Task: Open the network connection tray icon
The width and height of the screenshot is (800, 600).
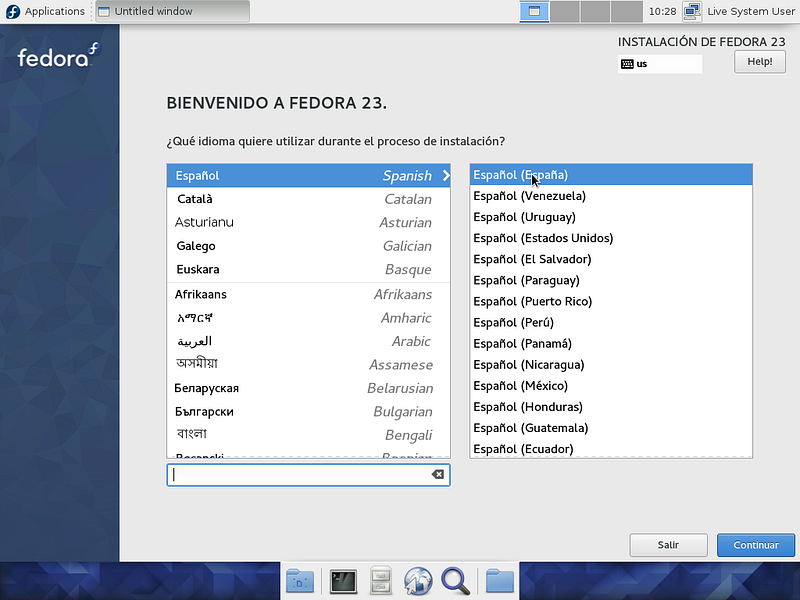Action: point(692,11)
